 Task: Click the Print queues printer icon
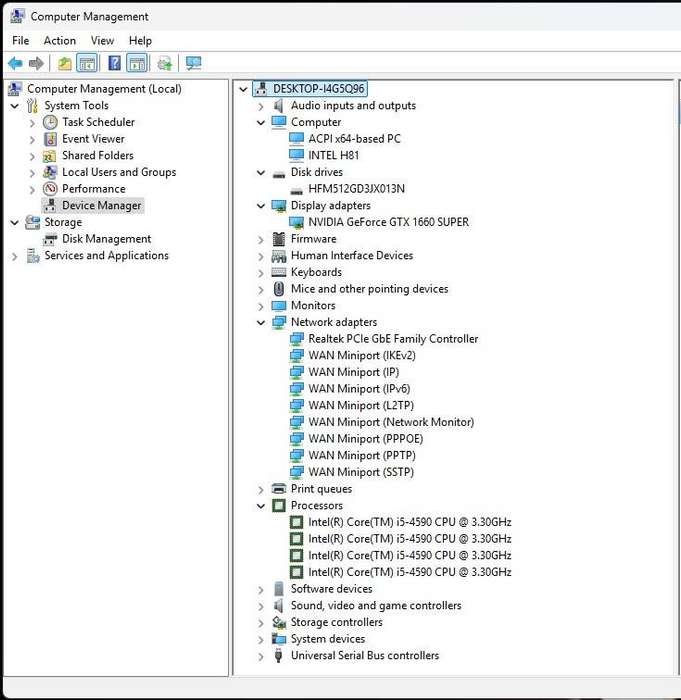click(279, 489)
